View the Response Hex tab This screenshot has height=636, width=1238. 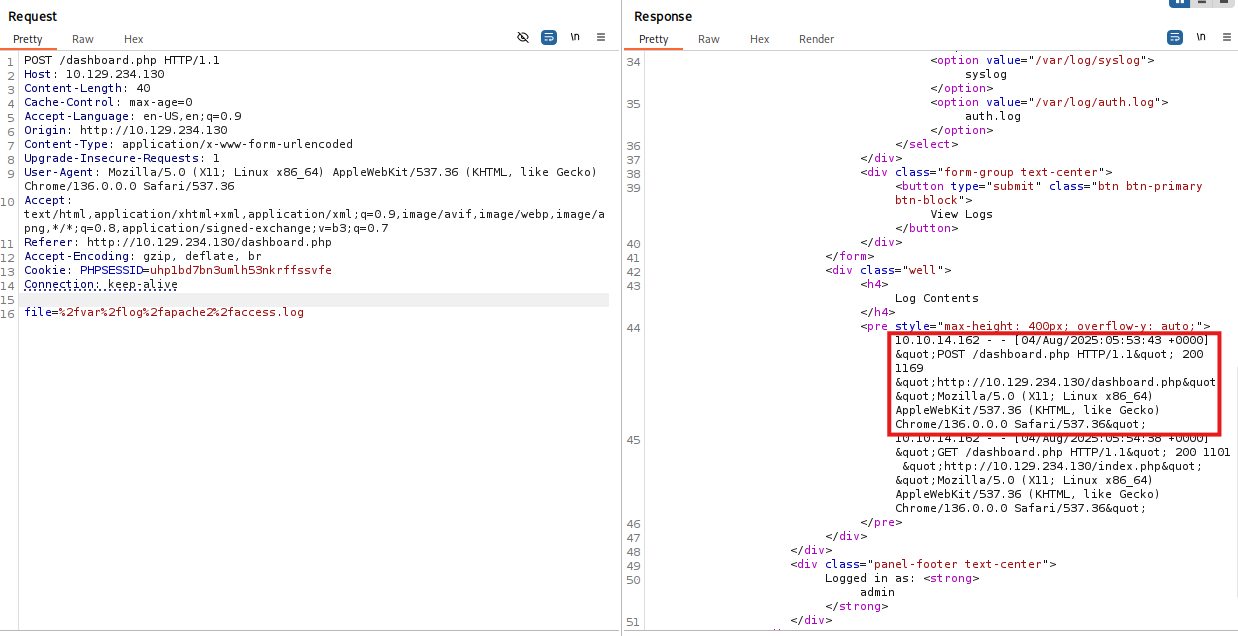click(760, 39)
